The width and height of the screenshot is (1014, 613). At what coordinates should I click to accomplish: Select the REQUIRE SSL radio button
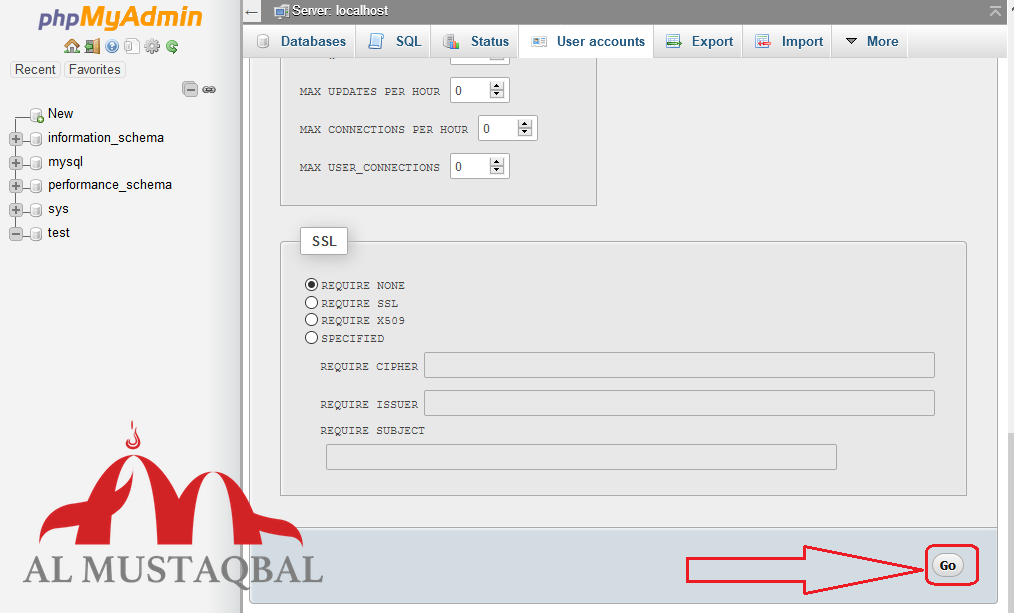[311, 302]
